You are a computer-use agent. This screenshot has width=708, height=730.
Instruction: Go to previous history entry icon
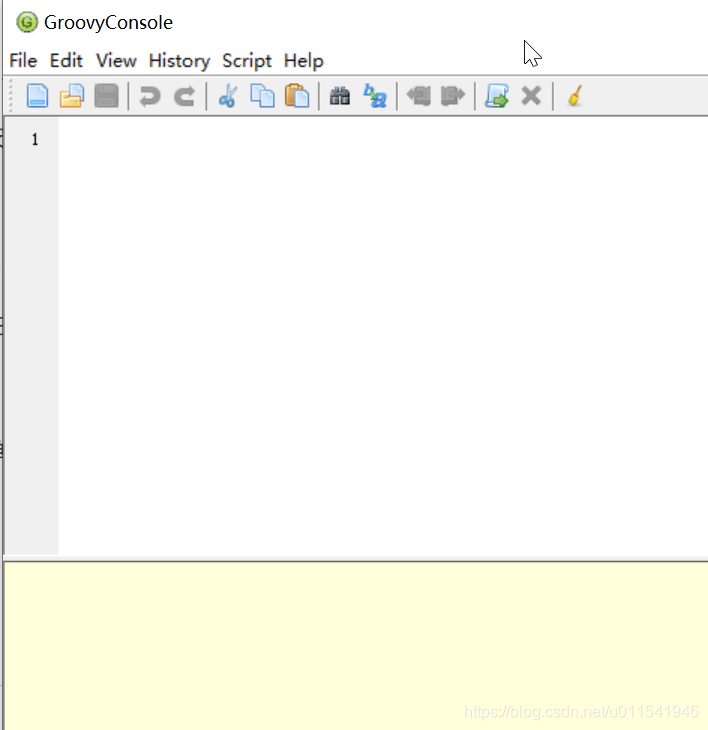[418, 96]
